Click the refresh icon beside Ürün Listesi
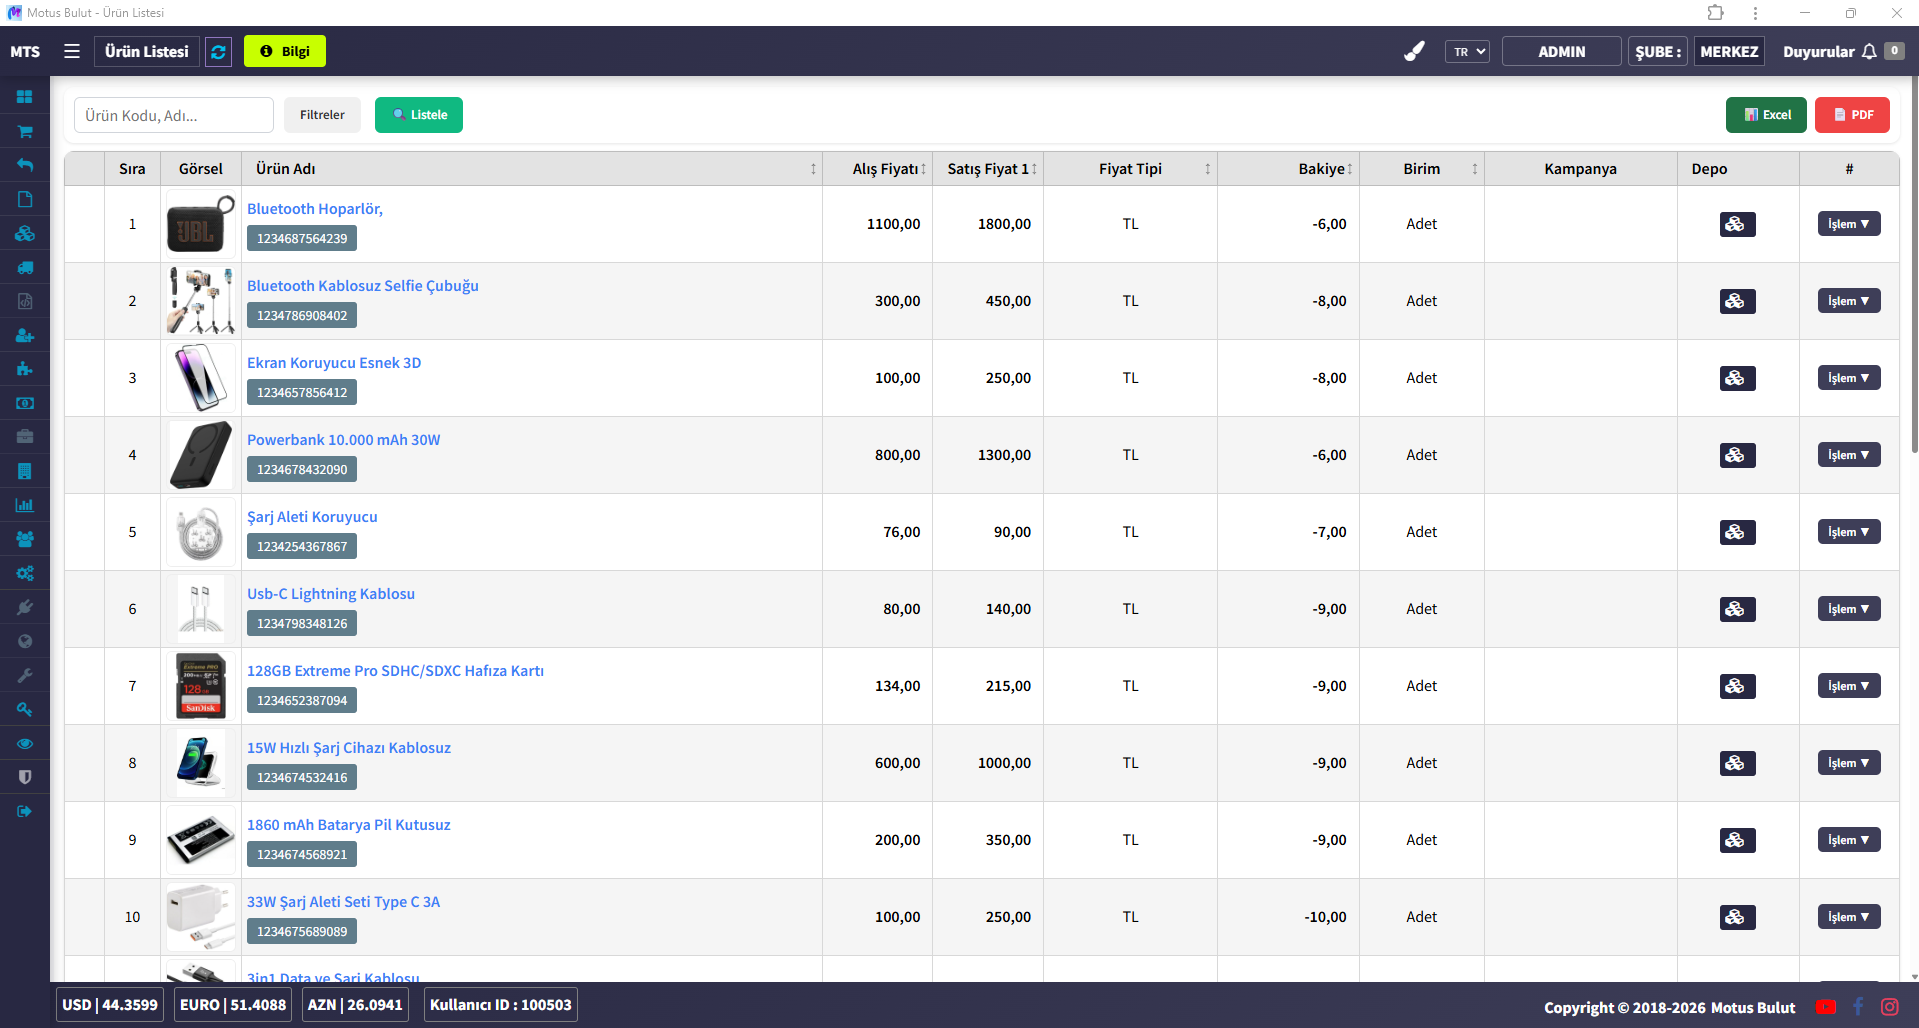1919x1028 pixels. click(218, 52)
